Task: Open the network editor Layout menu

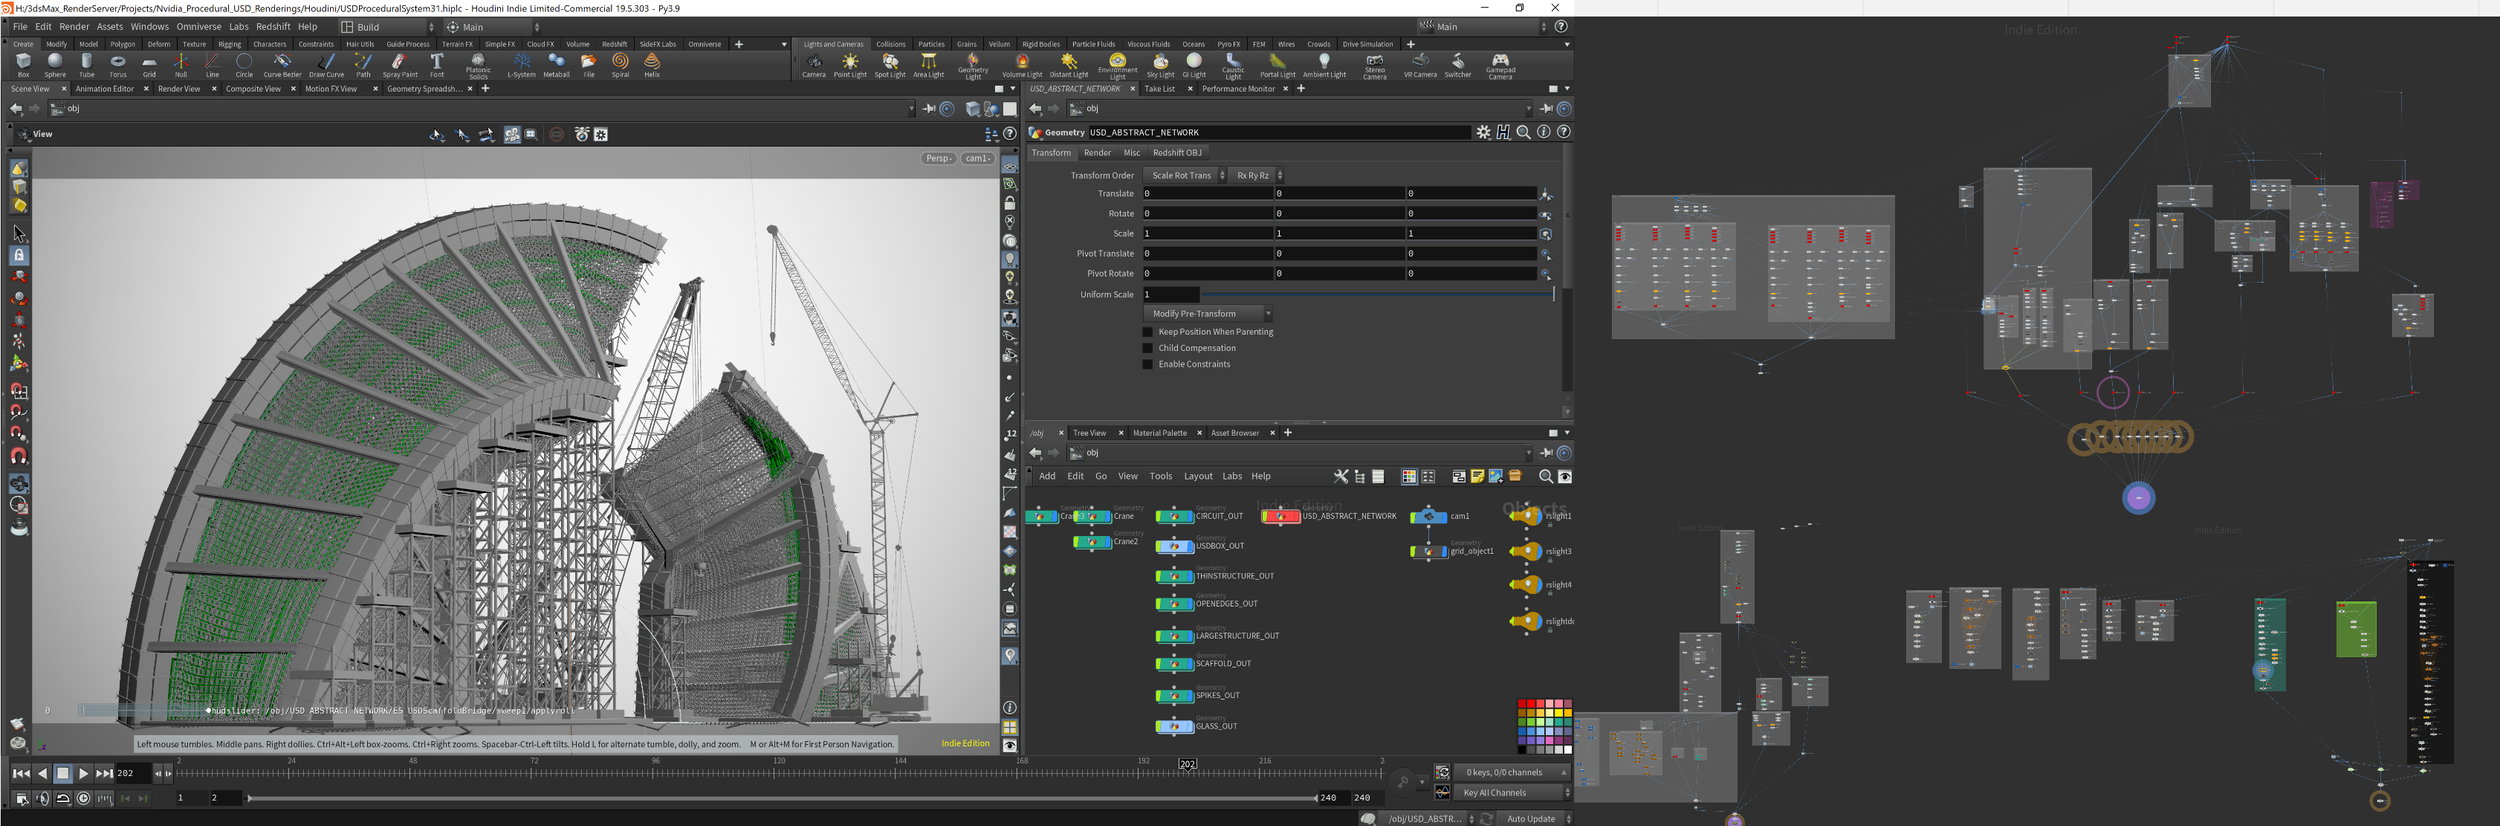Action: point(1198,476)
